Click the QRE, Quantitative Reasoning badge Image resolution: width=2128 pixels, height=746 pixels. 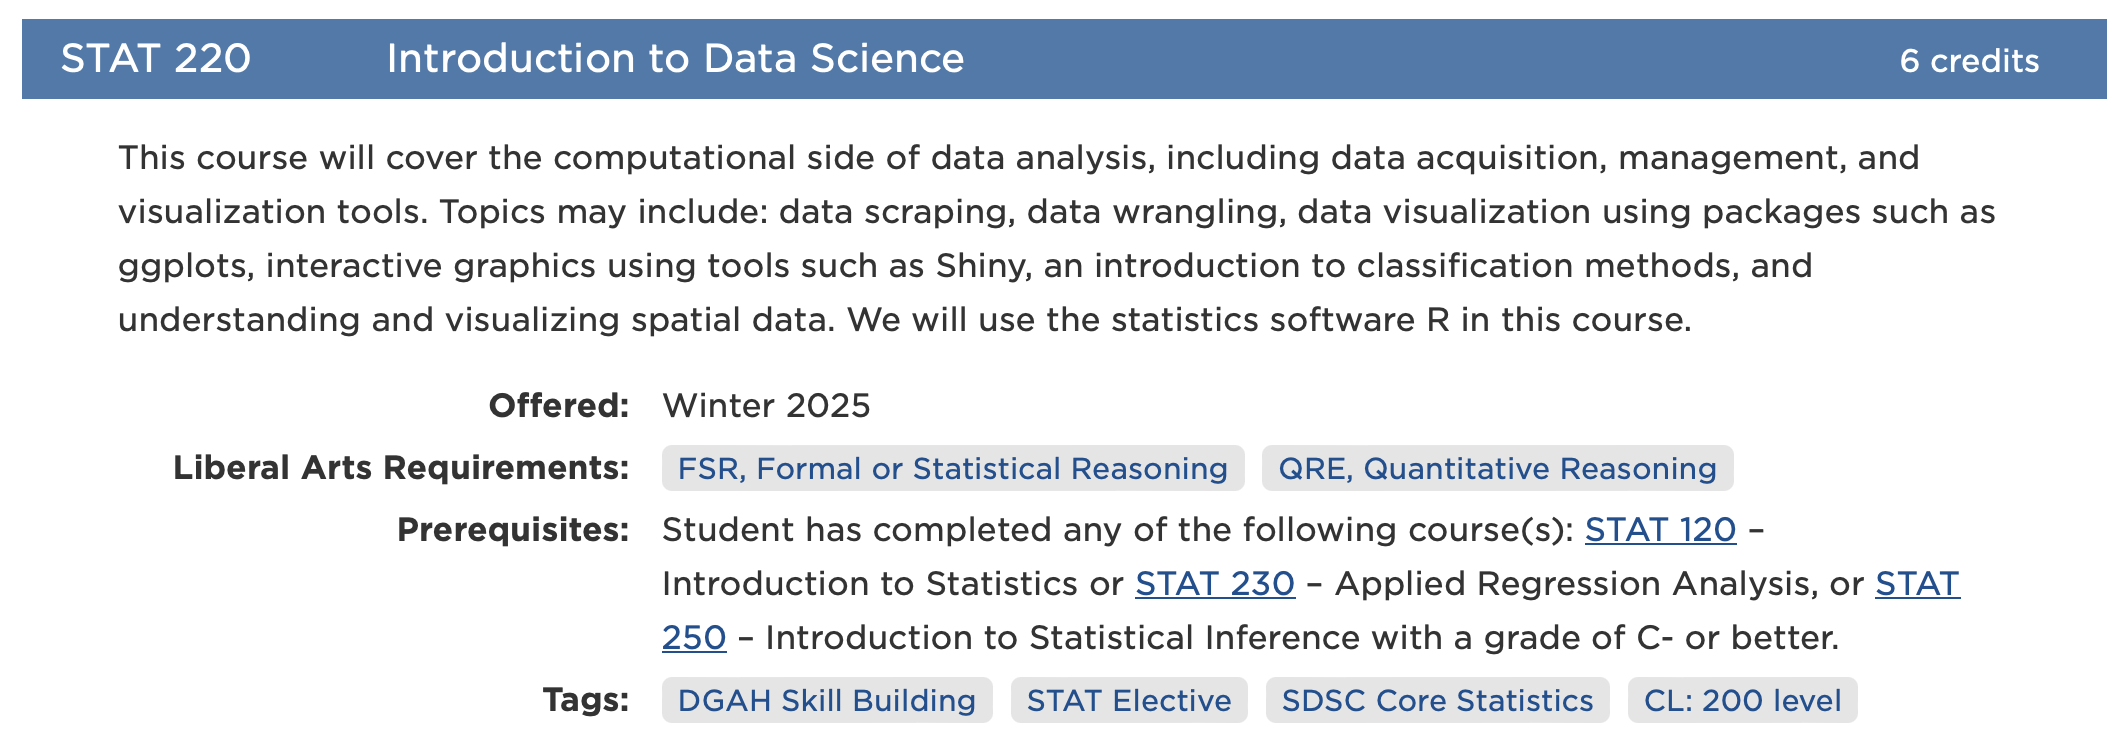(1497, 469)
